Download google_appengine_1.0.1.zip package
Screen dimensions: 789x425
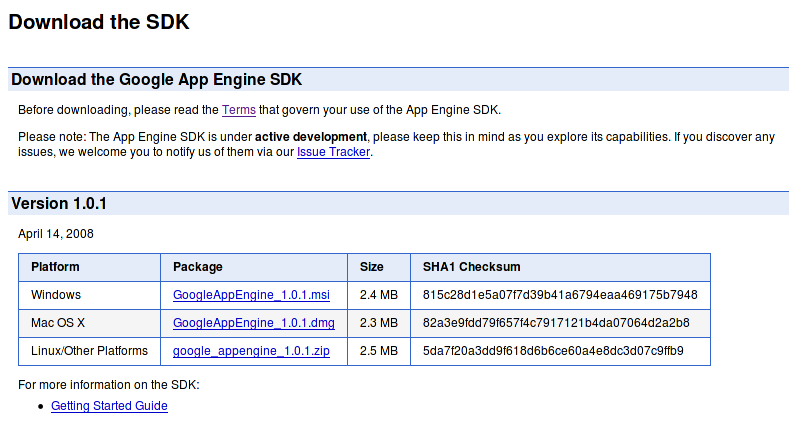(251, 351)
